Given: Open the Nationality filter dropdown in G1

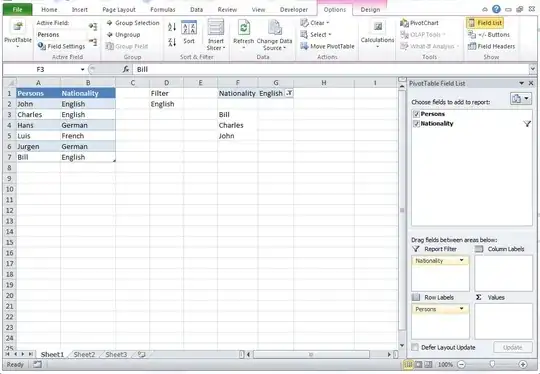Looking at the screenshot, I should click(x=289, y=93).
